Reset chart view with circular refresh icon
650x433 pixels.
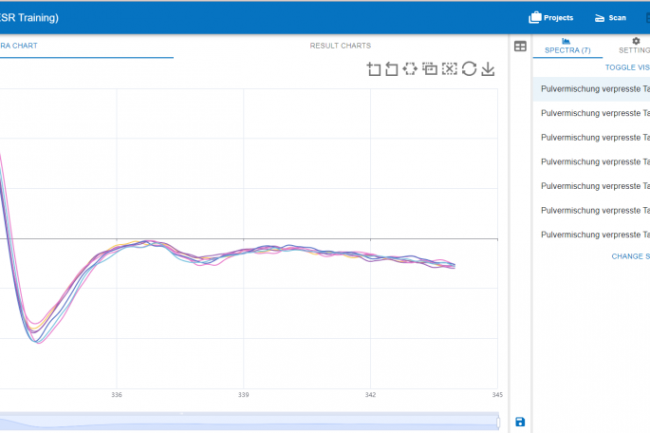pos(468,69)
